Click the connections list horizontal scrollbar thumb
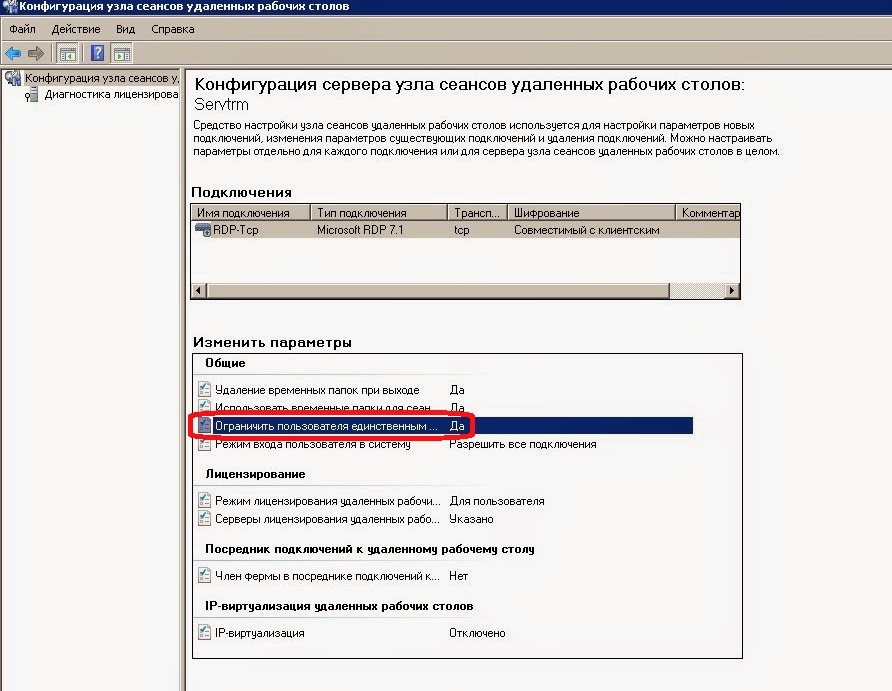 tap(438, 291)
